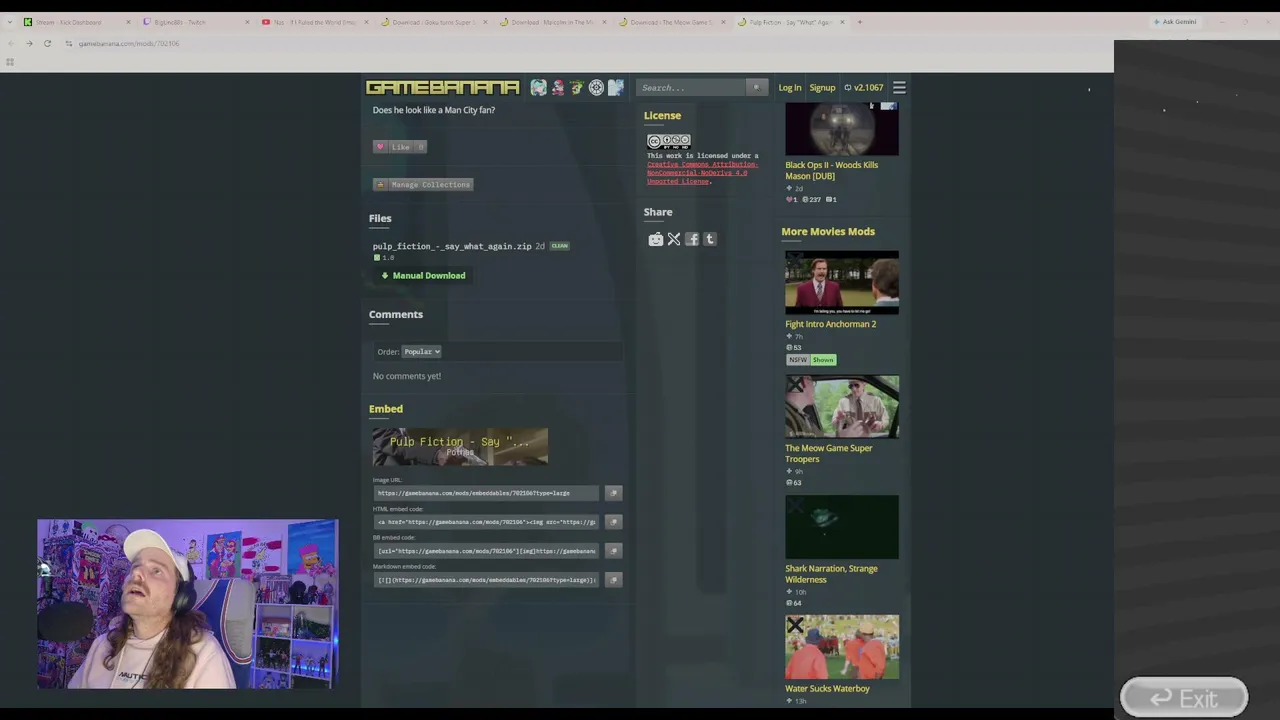Switch to the Kick Dashboard browser tab
The width and height of the screenshot is (1280, 720).
click(x=77, y=22)
